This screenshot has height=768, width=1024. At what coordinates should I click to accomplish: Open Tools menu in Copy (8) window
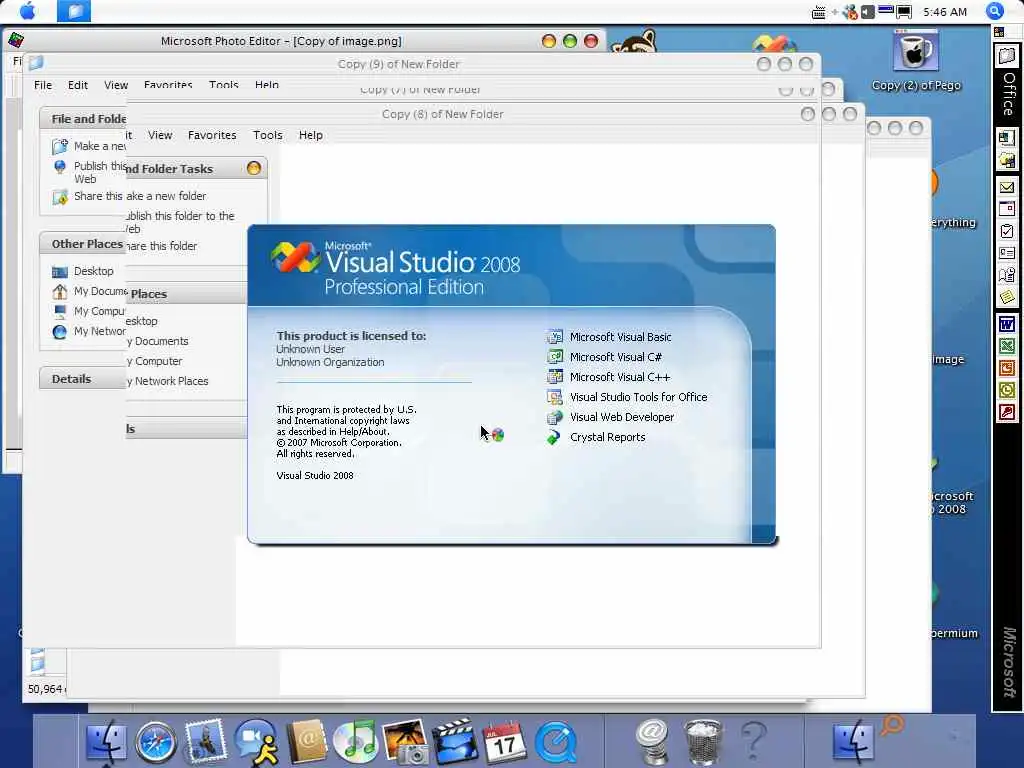point(268,135)
